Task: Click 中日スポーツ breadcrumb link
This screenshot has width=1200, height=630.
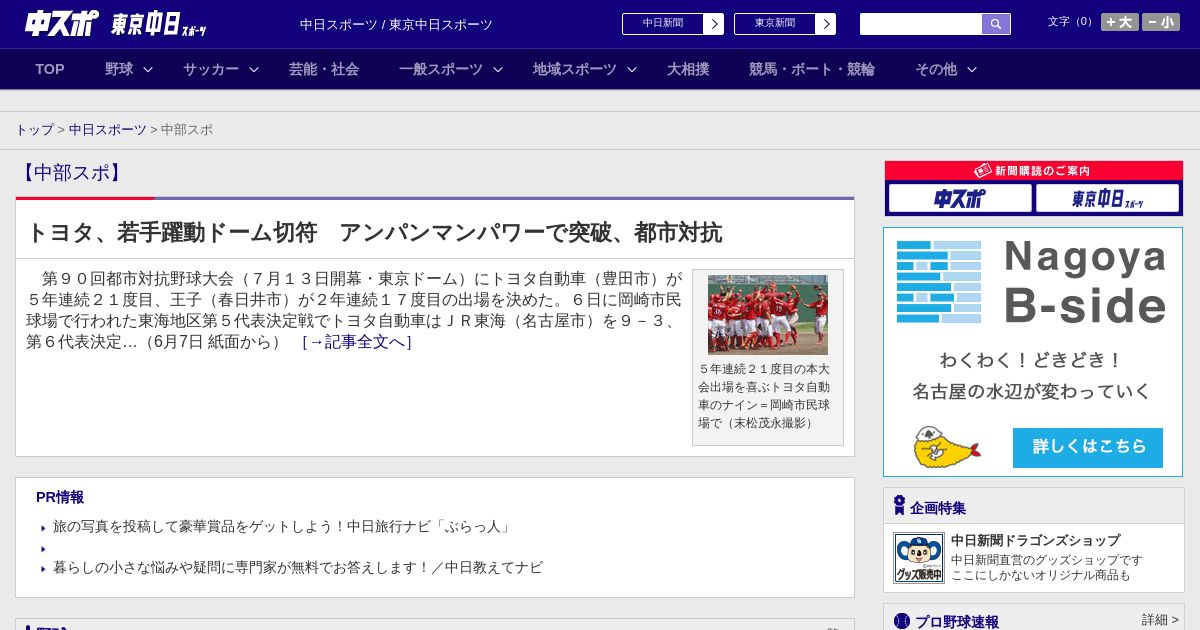Action: point(108,130)
